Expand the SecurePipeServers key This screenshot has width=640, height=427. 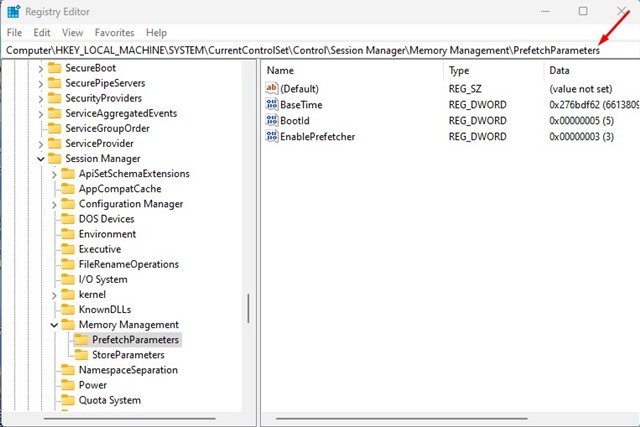(40, 85)
